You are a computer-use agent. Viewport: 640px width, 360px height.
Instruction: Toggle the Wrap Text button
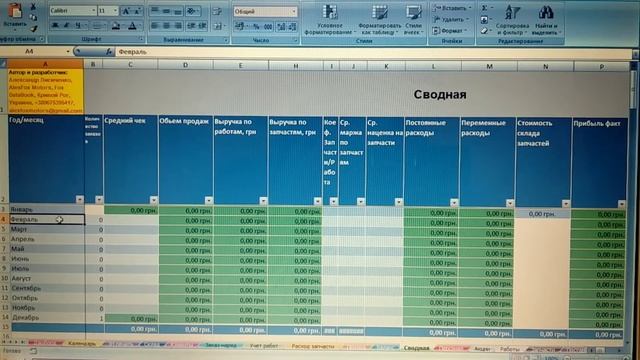pyautogui.click(x=218, y=11)
